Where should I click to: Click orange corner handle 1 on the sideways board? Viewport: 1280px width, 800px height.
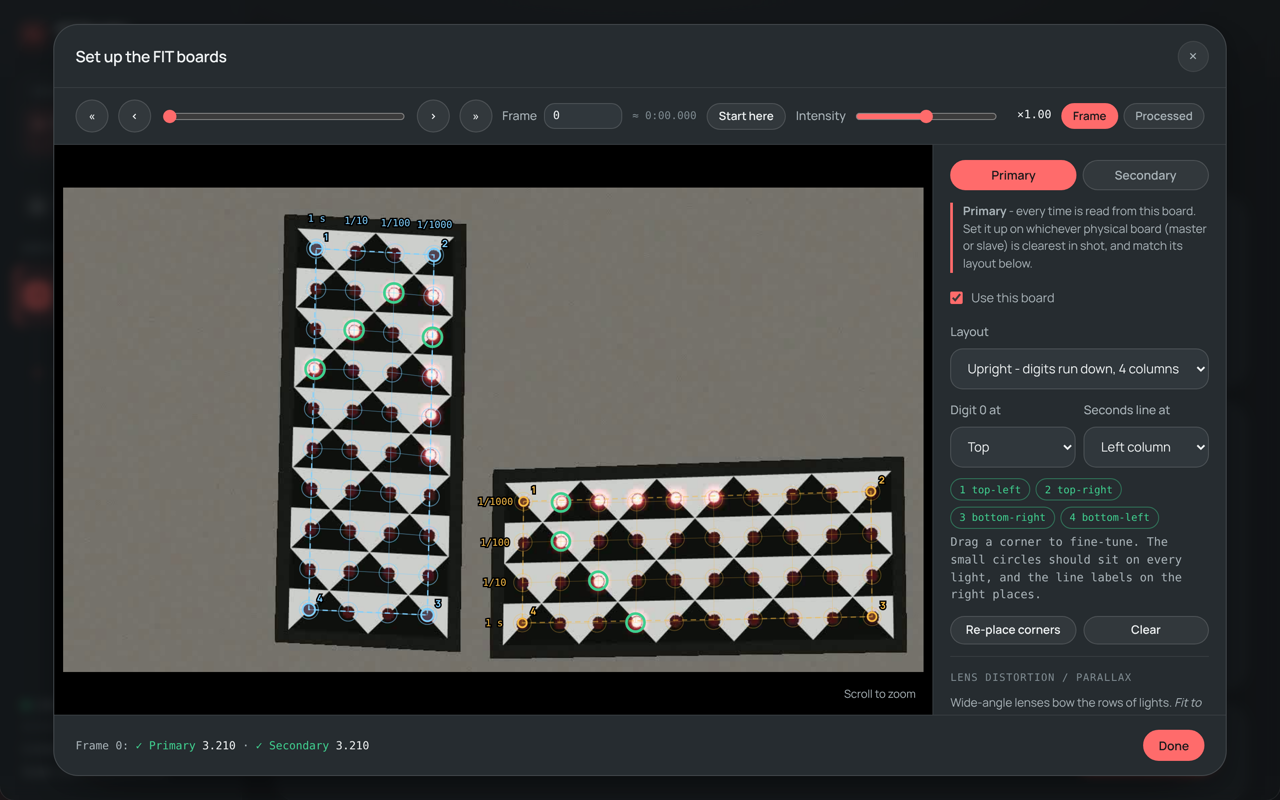[x=523, y=501]
